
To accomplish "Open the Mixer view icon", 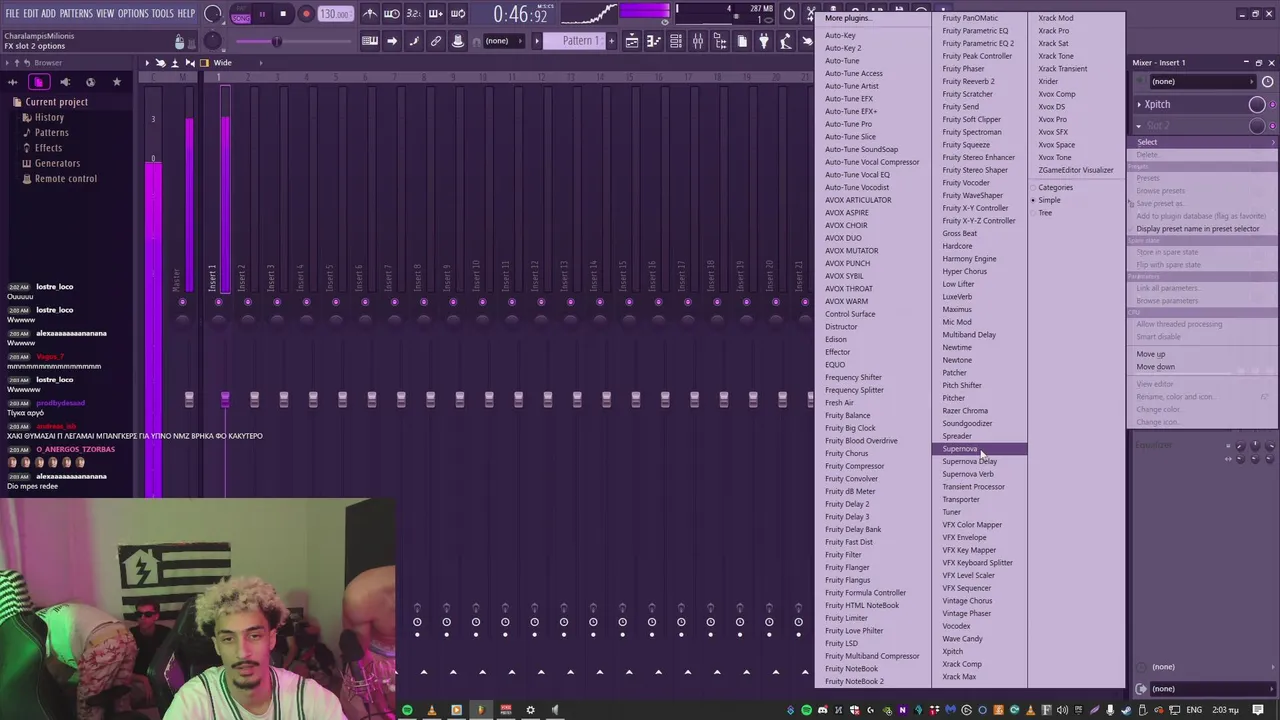I will 698,41.
